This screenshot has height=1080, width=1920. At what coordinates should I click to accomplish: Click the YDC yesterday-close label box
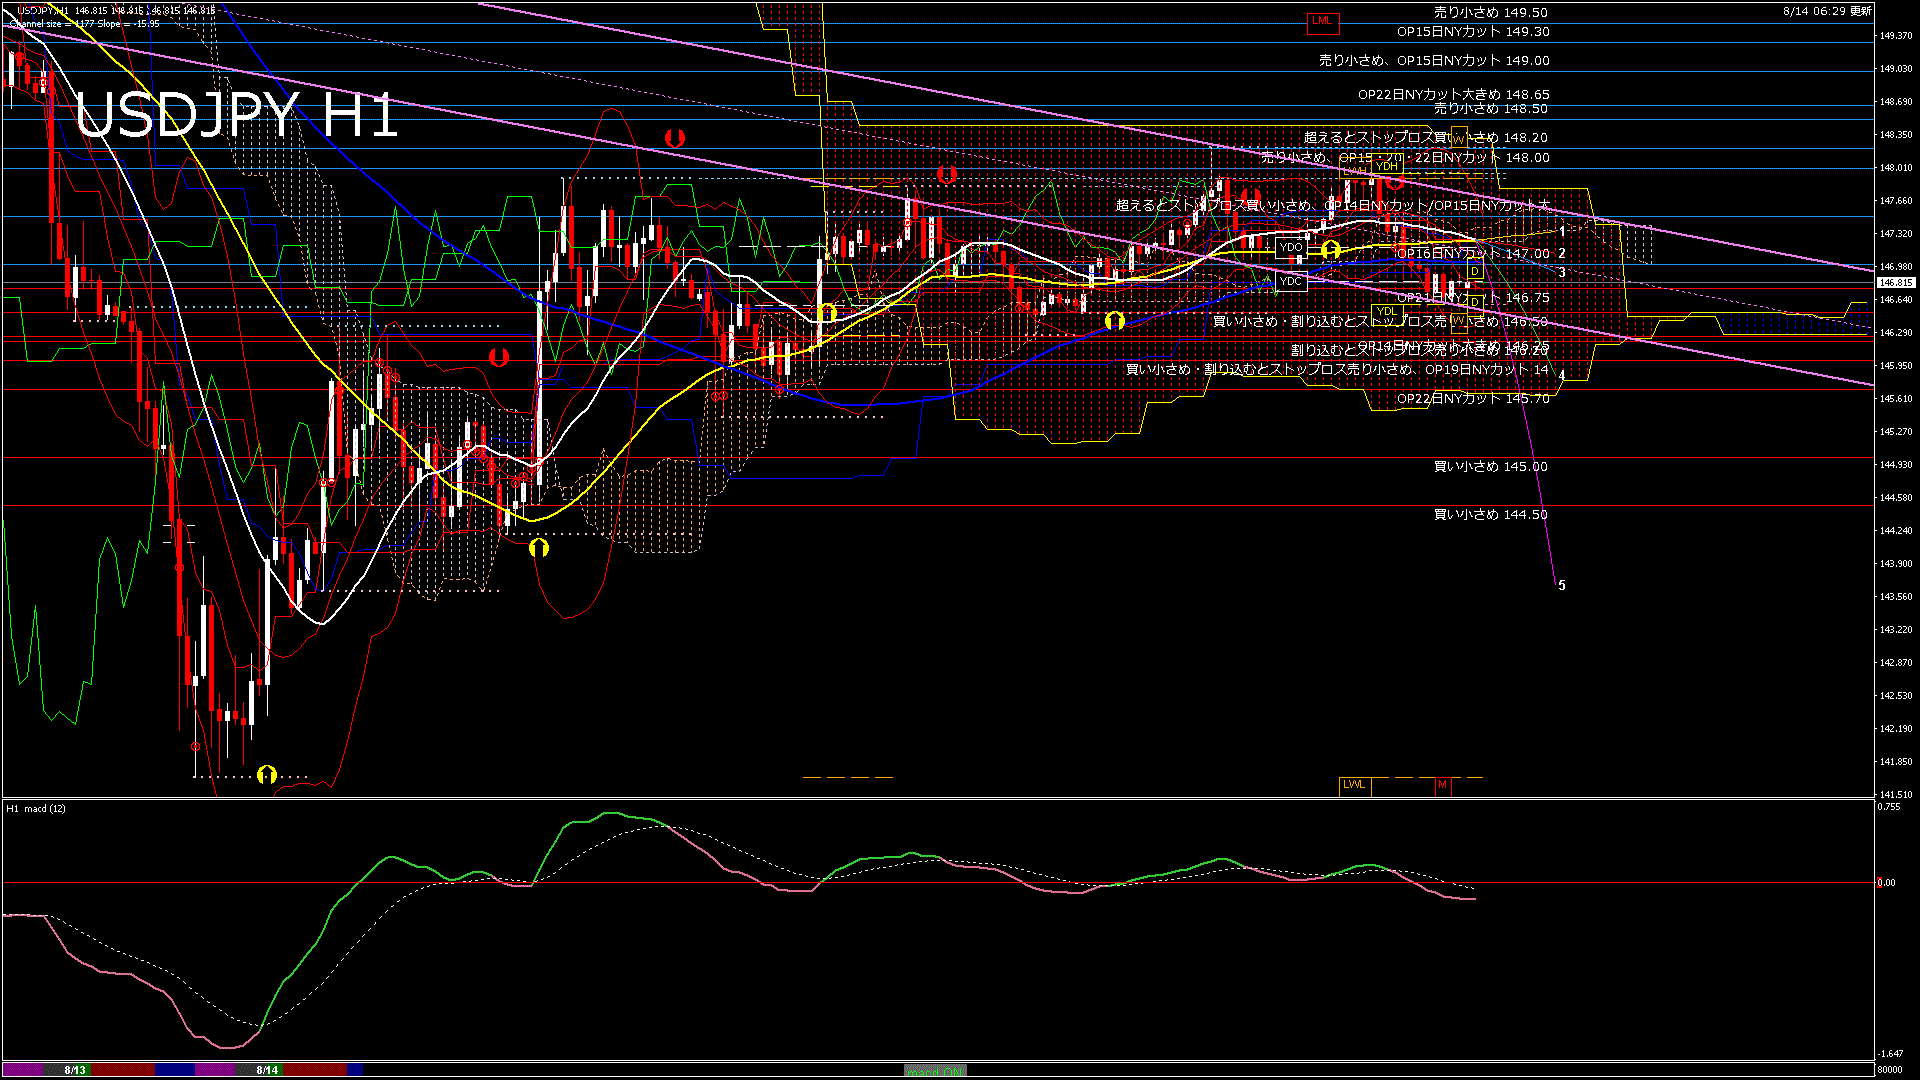coord(1291,281)
